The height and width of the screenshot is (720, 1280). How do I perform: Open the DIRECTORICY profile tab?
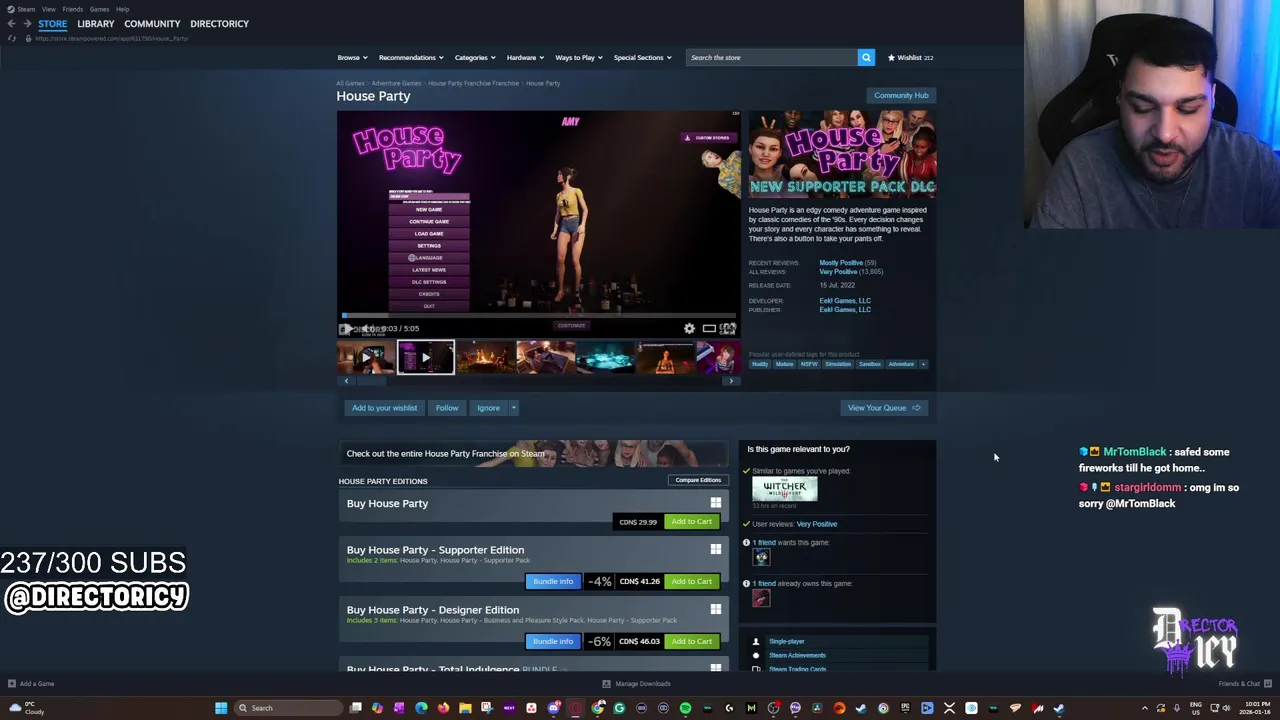coord(219,23)
